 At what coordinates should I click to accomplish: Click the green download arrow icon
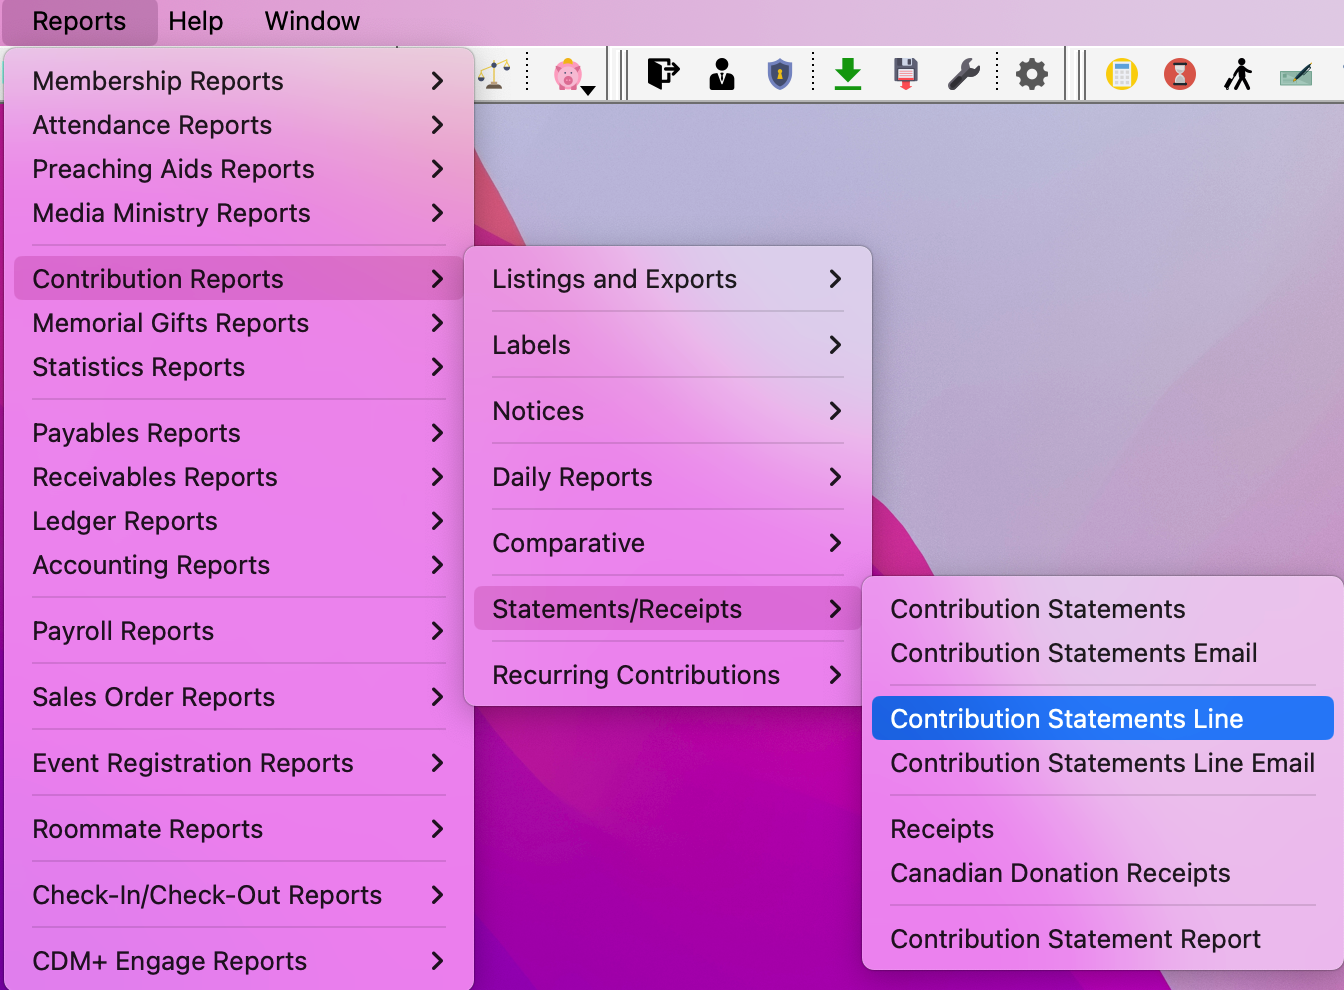click(x=848, y=74)
